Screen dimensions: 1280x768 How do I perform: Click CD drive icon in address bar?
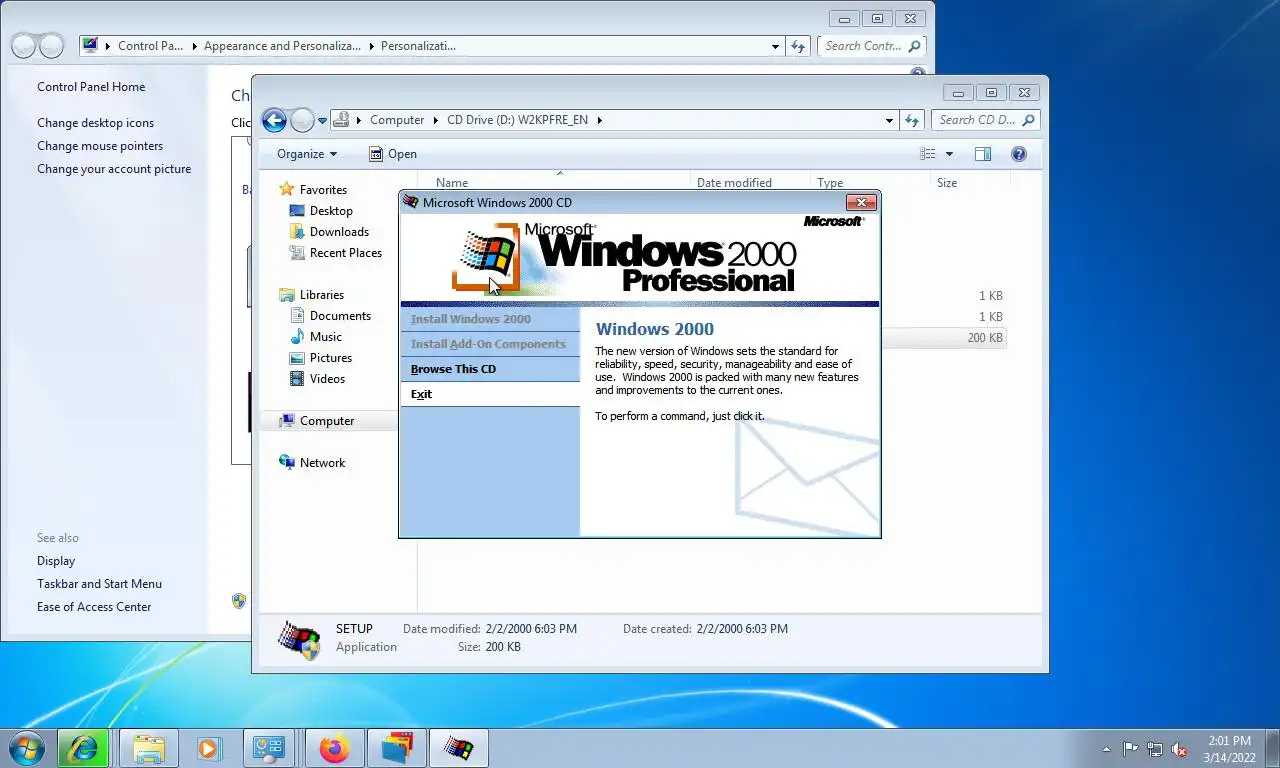342,120
